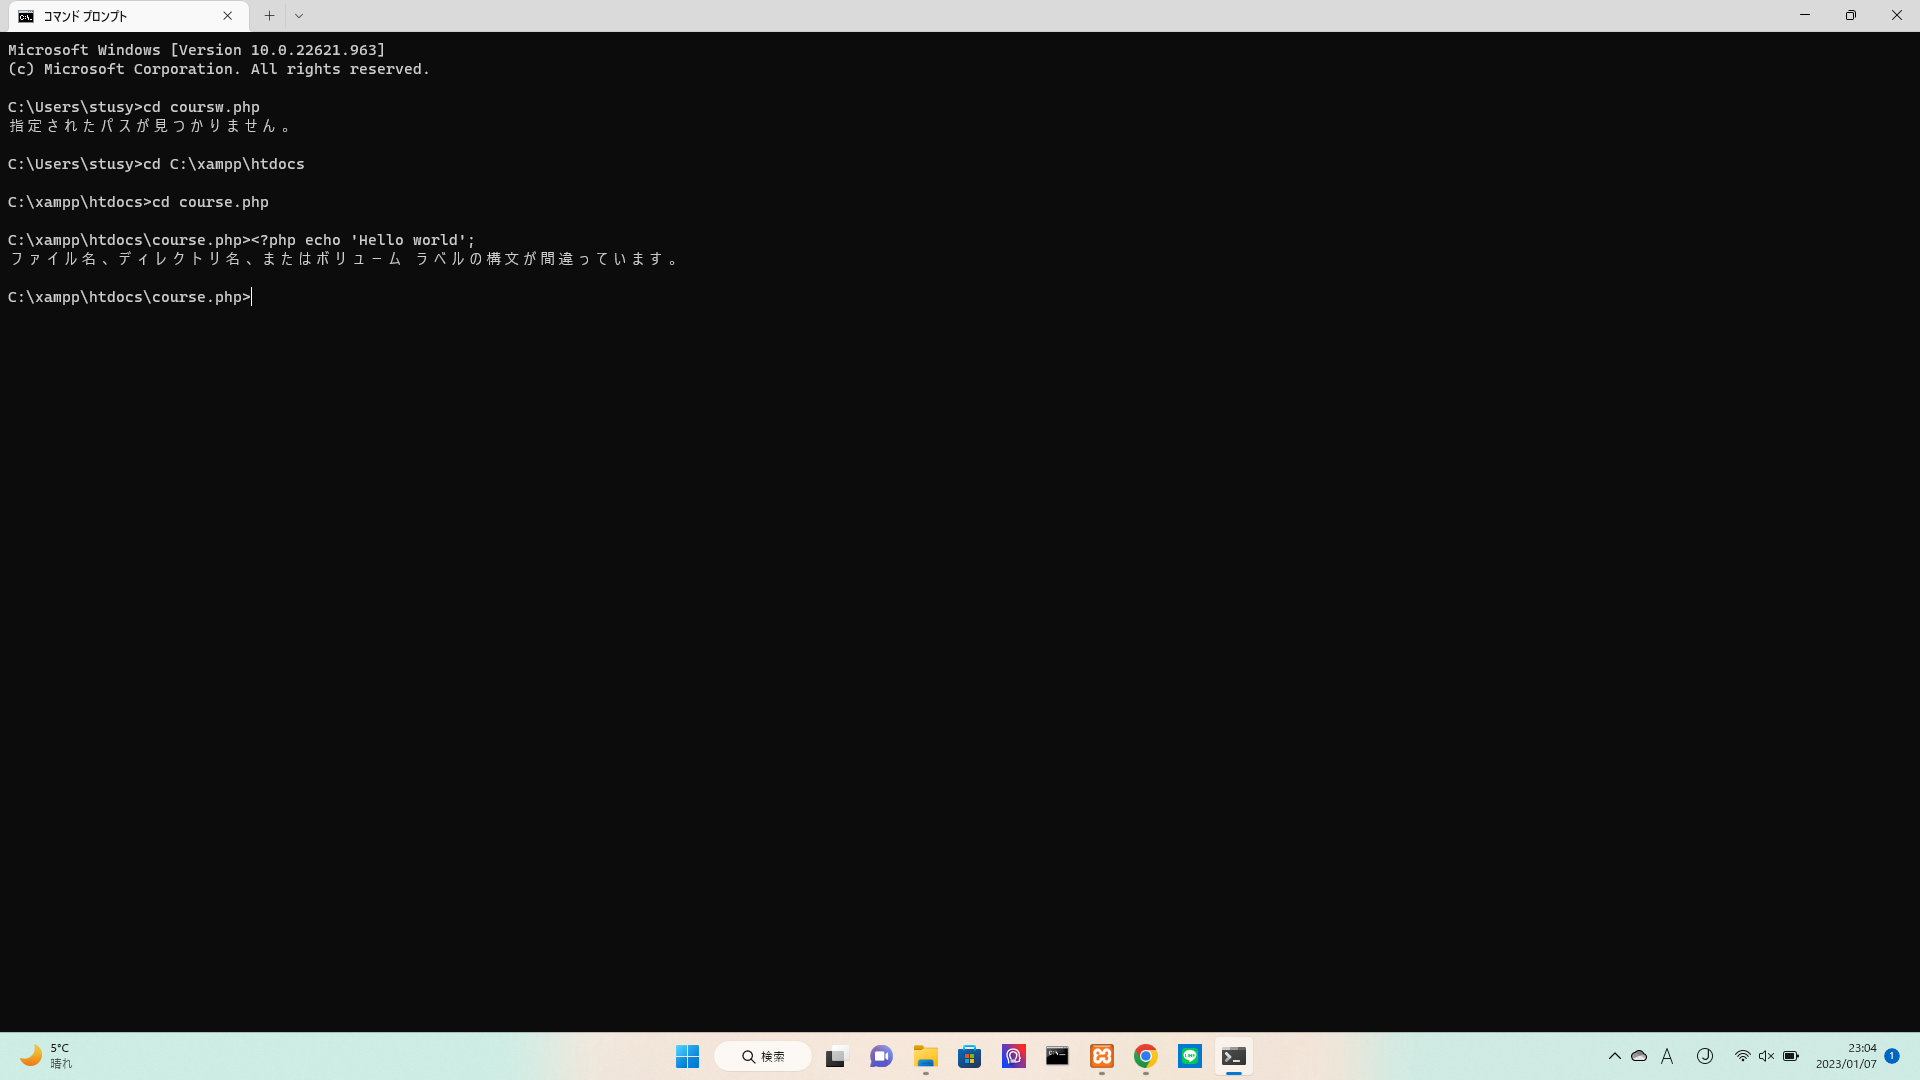Image resolution: width=1920 pixels, height=1080 pixels.
Task: Expand the new tab profile dropdown chevron
Action: (299, 16)
